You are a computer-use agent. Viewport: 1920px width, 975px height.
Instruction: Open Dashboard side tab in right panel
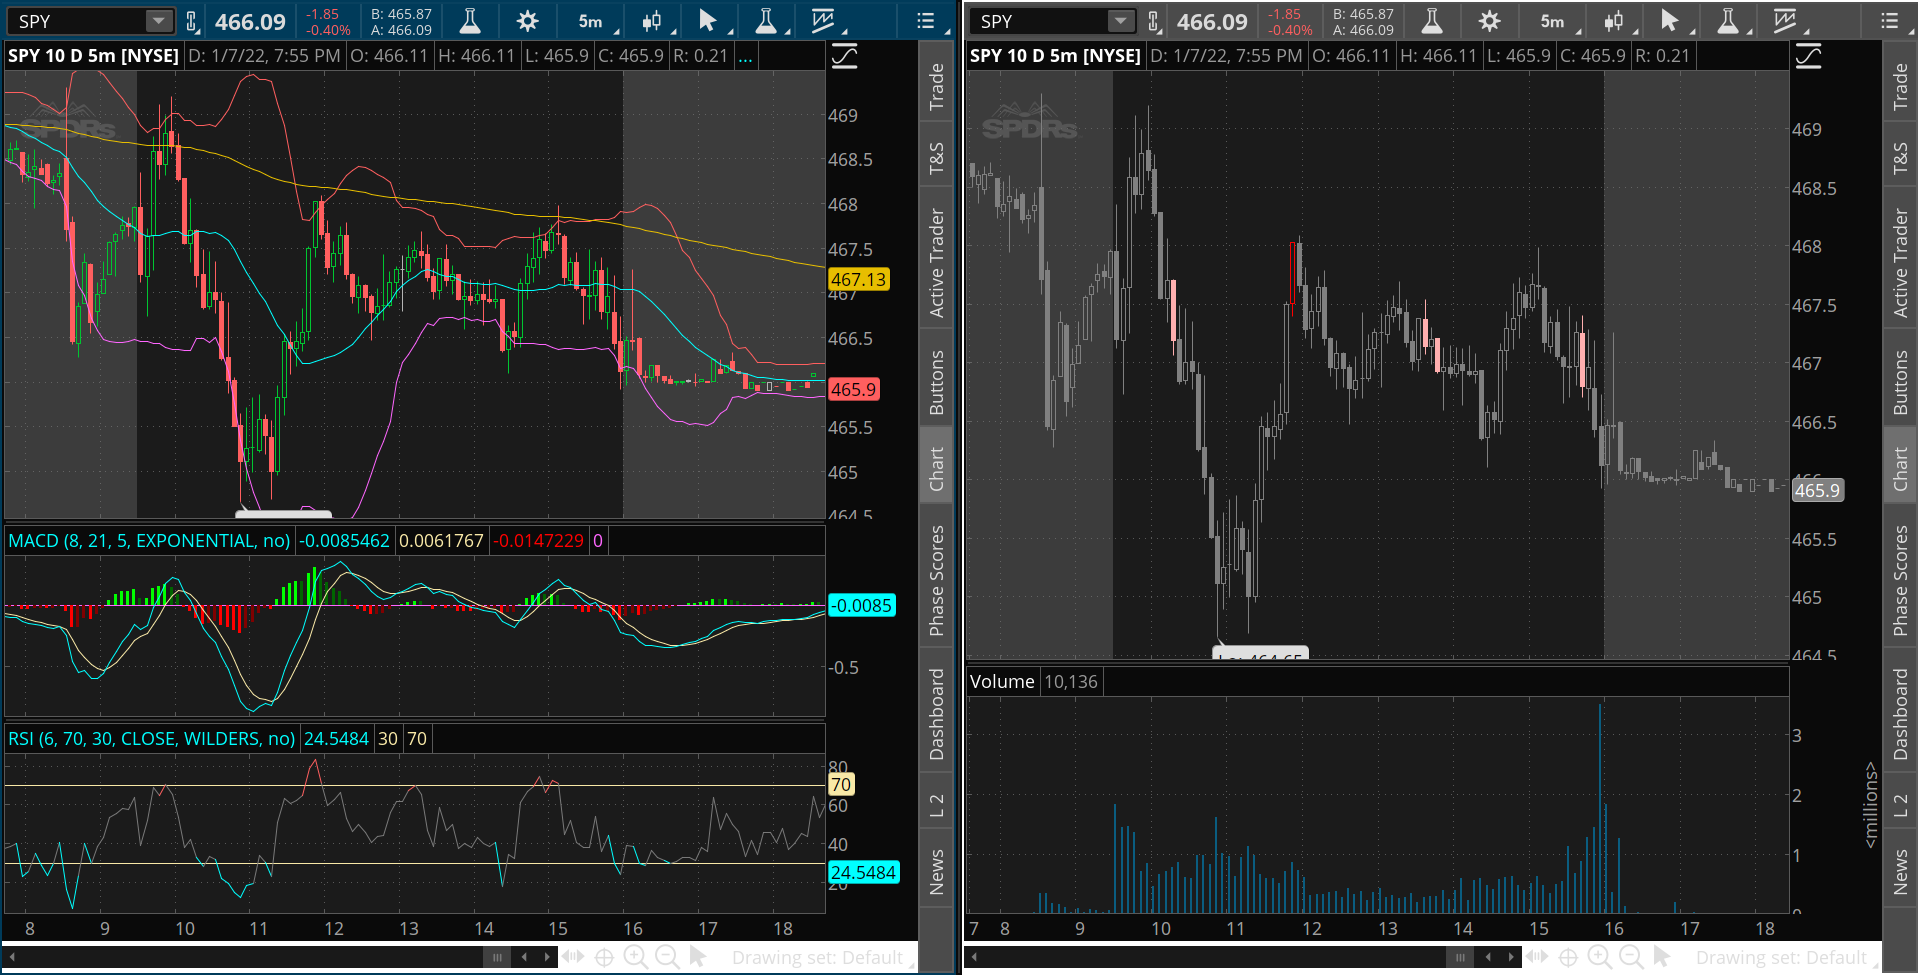(1901, 714)
